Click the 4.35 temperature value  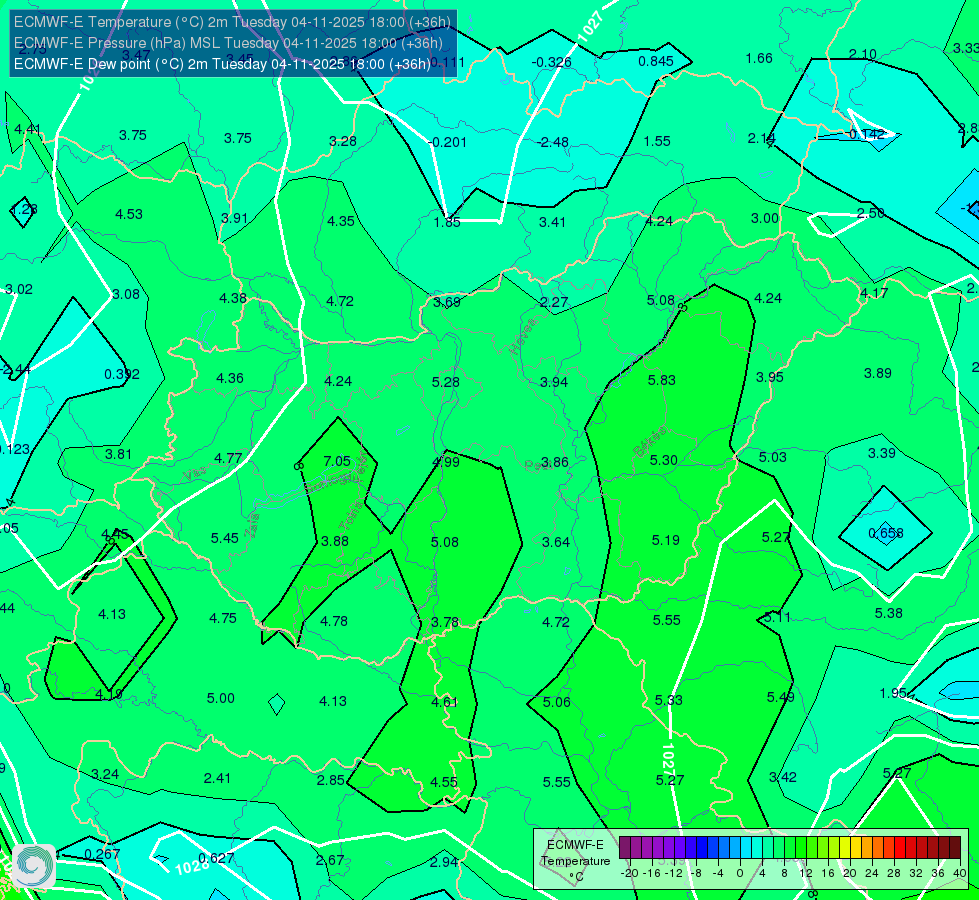pos(341,220)
